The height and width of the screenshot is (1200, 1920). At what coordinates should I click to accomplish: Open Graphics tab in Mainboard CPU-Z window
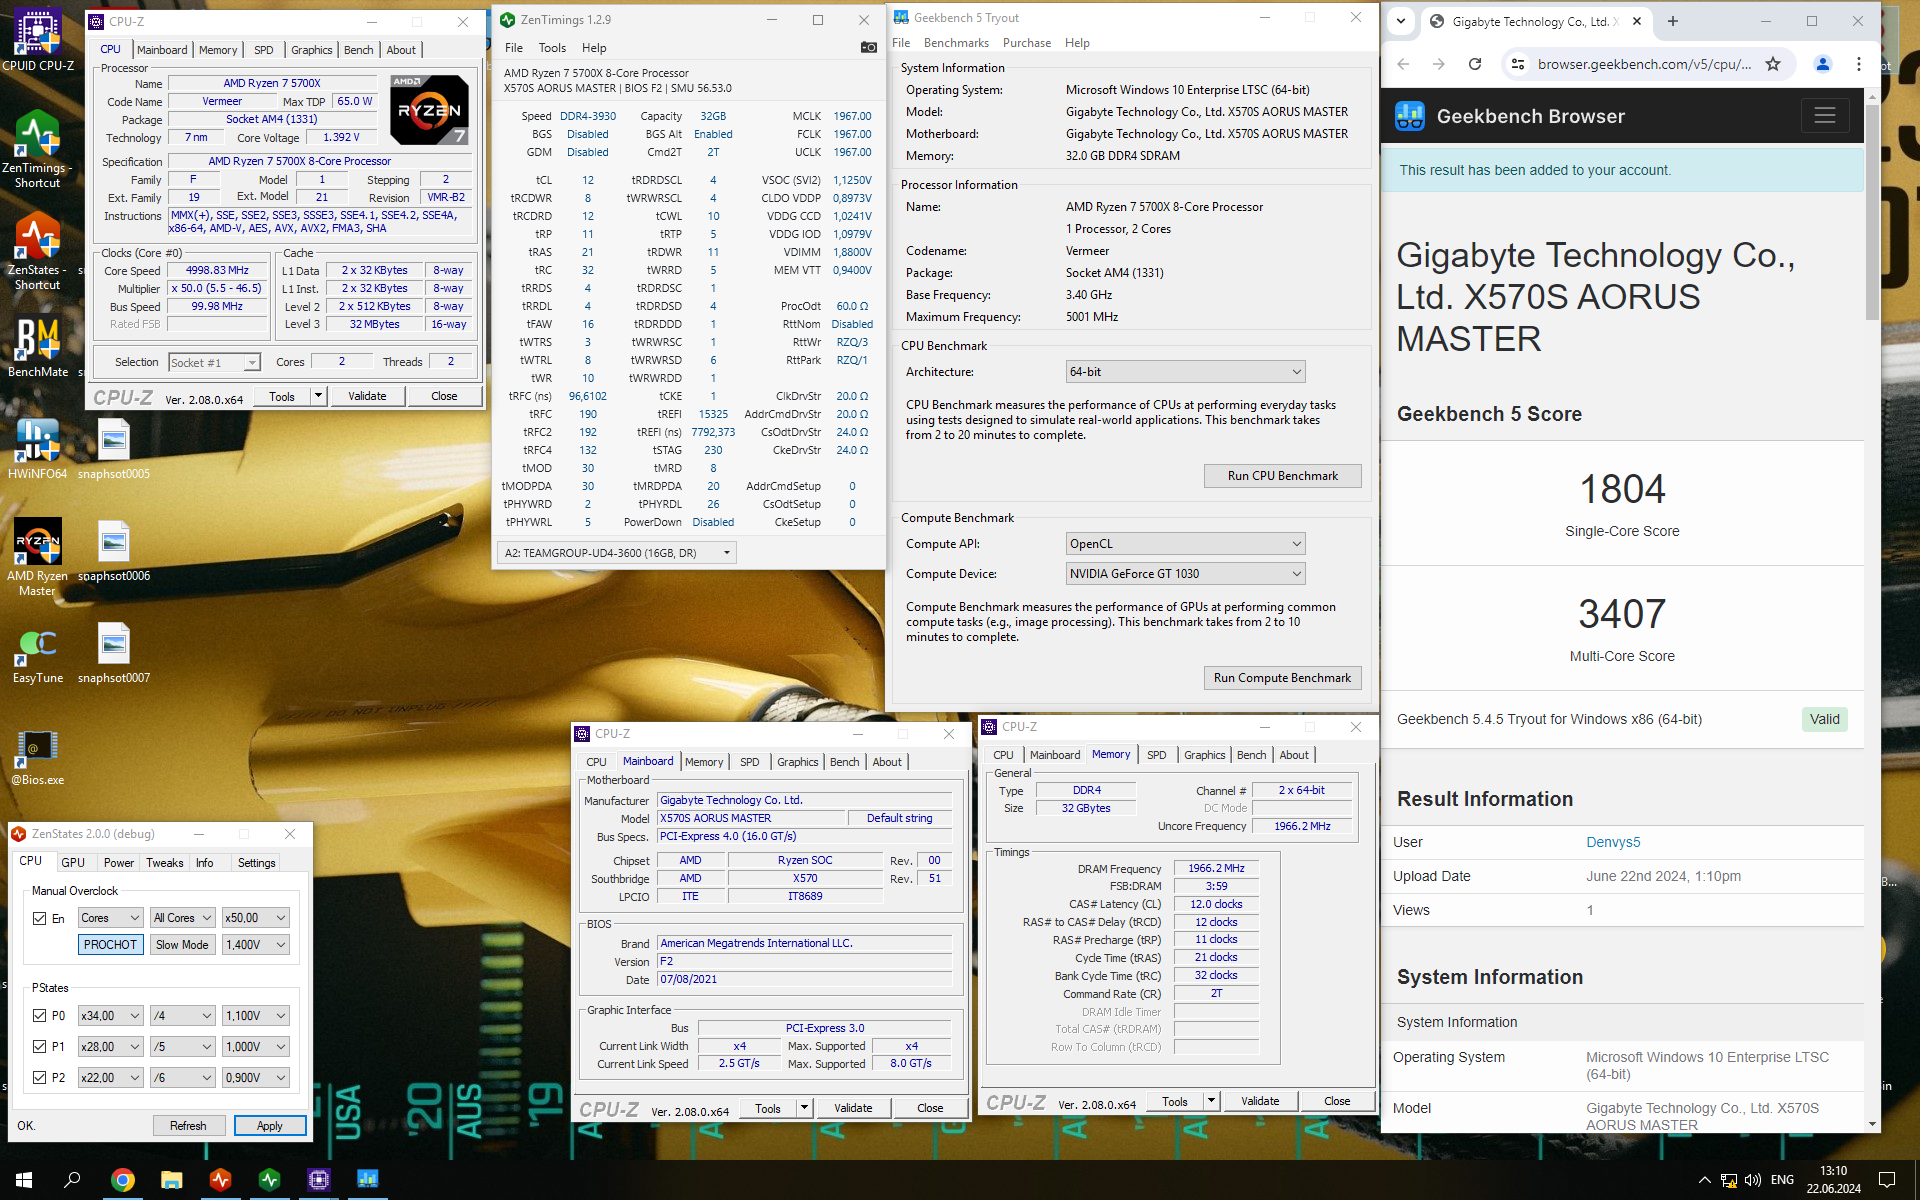pos(797,762)
